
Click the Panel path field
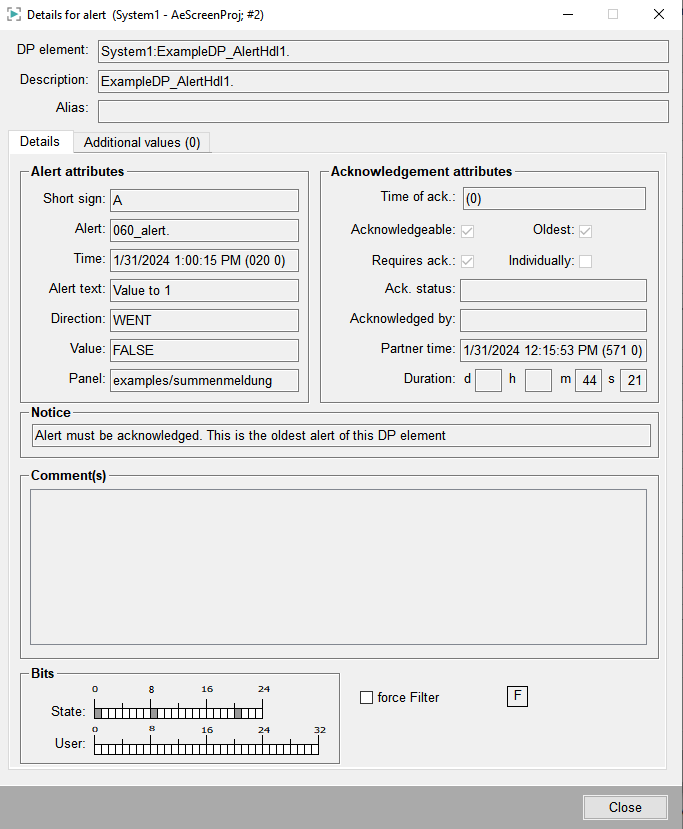(204, 380)
